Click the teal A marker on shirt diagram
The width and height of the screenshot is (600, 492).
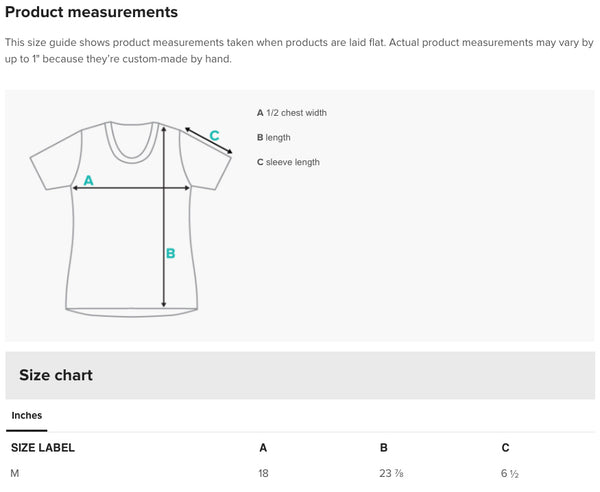pos(88,181)
